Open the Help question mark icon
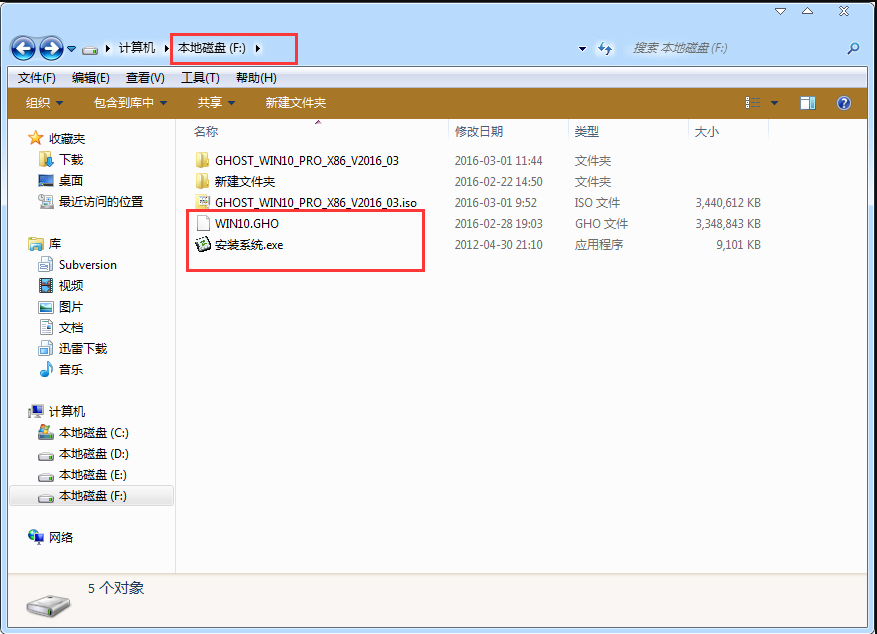Screen dimensions: 877x634 pyautogui.click(x=843, y=103)
